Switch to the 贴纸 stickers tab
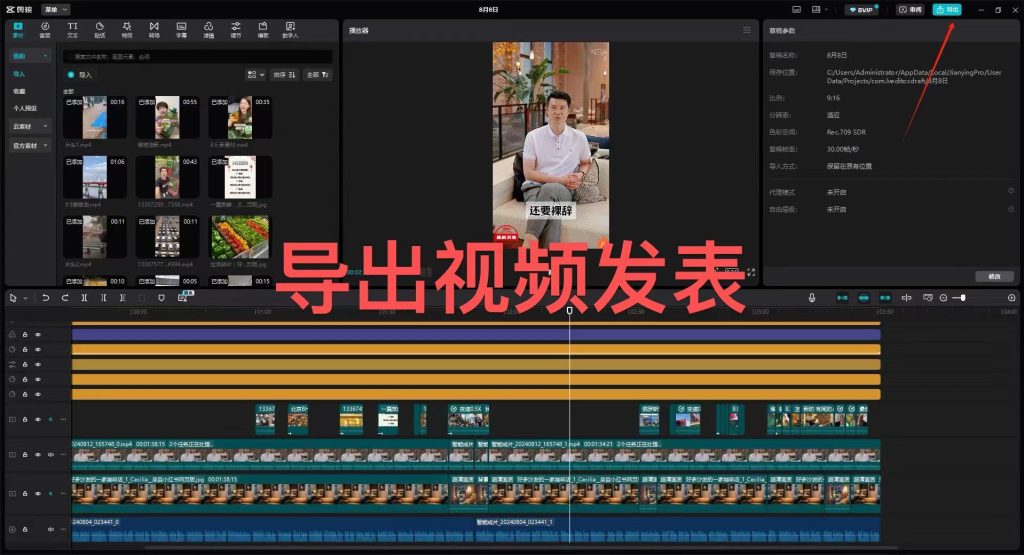The image size is (1024, 555). pos(99,29)
